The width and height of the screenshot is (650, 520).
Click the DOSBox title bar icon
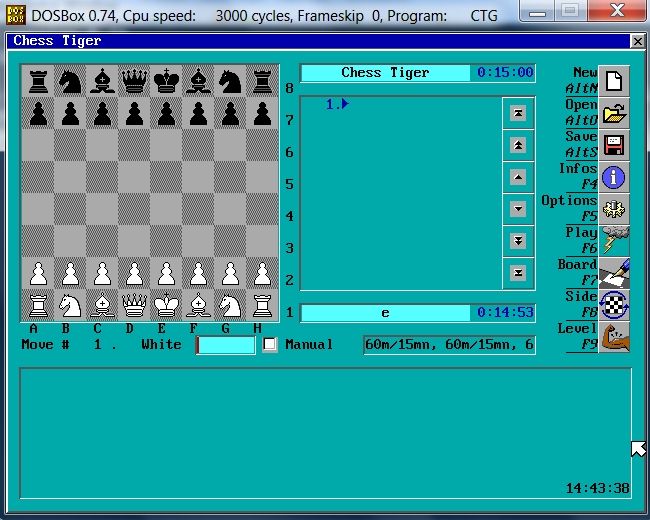(x=16, y=15)
